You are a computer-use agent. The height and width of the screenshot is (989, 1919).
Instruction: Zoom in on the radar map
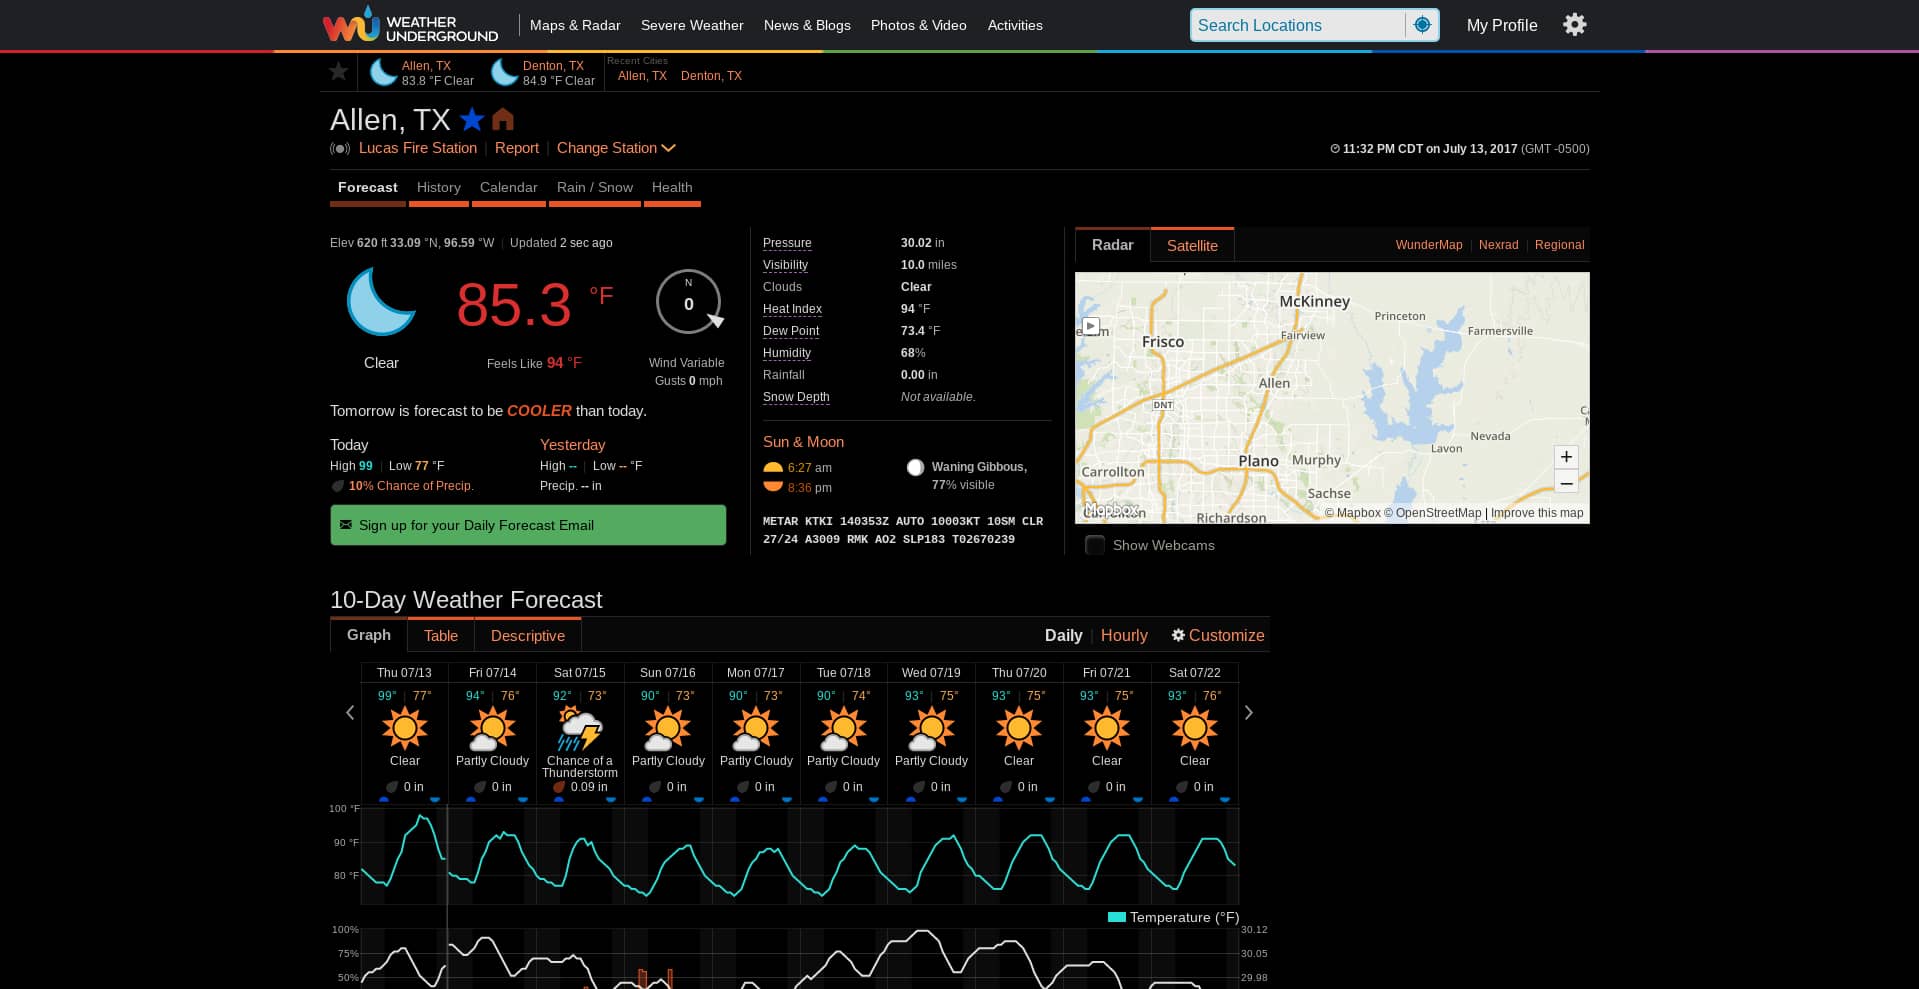[x=1565, y=457]
